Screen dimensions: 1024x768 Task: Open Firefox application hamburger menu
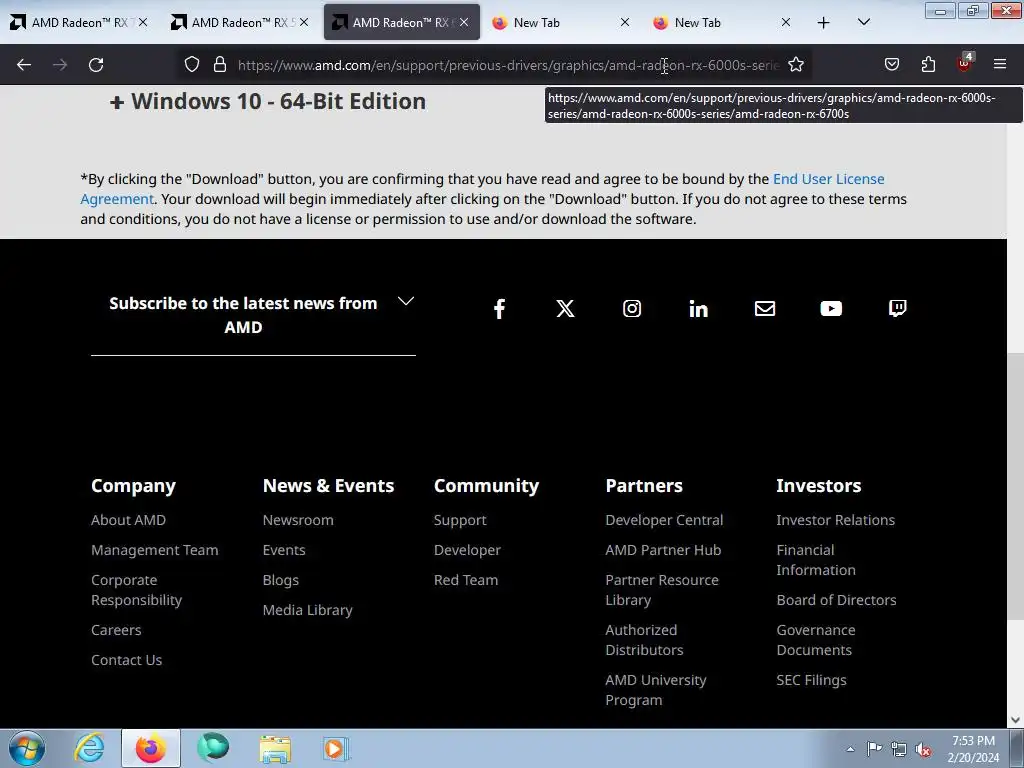click(x=1000, y=65)
